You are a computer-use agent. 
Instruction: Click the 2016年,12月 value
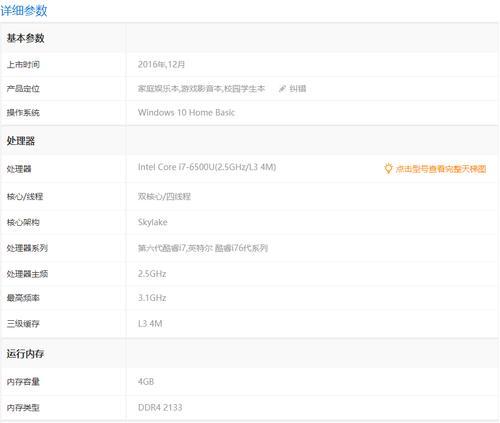pos(161,64)
